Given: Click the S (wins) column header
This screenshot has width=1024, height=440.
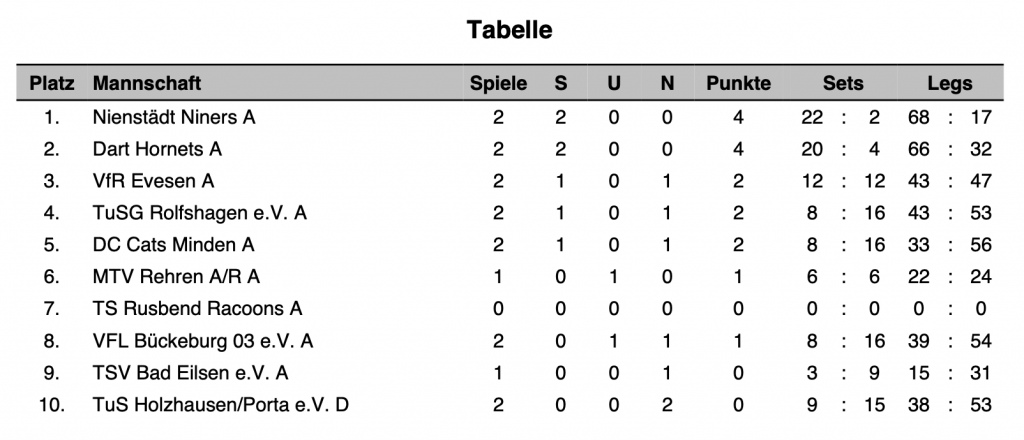Looking at the screenshot, I should [560, 84].
